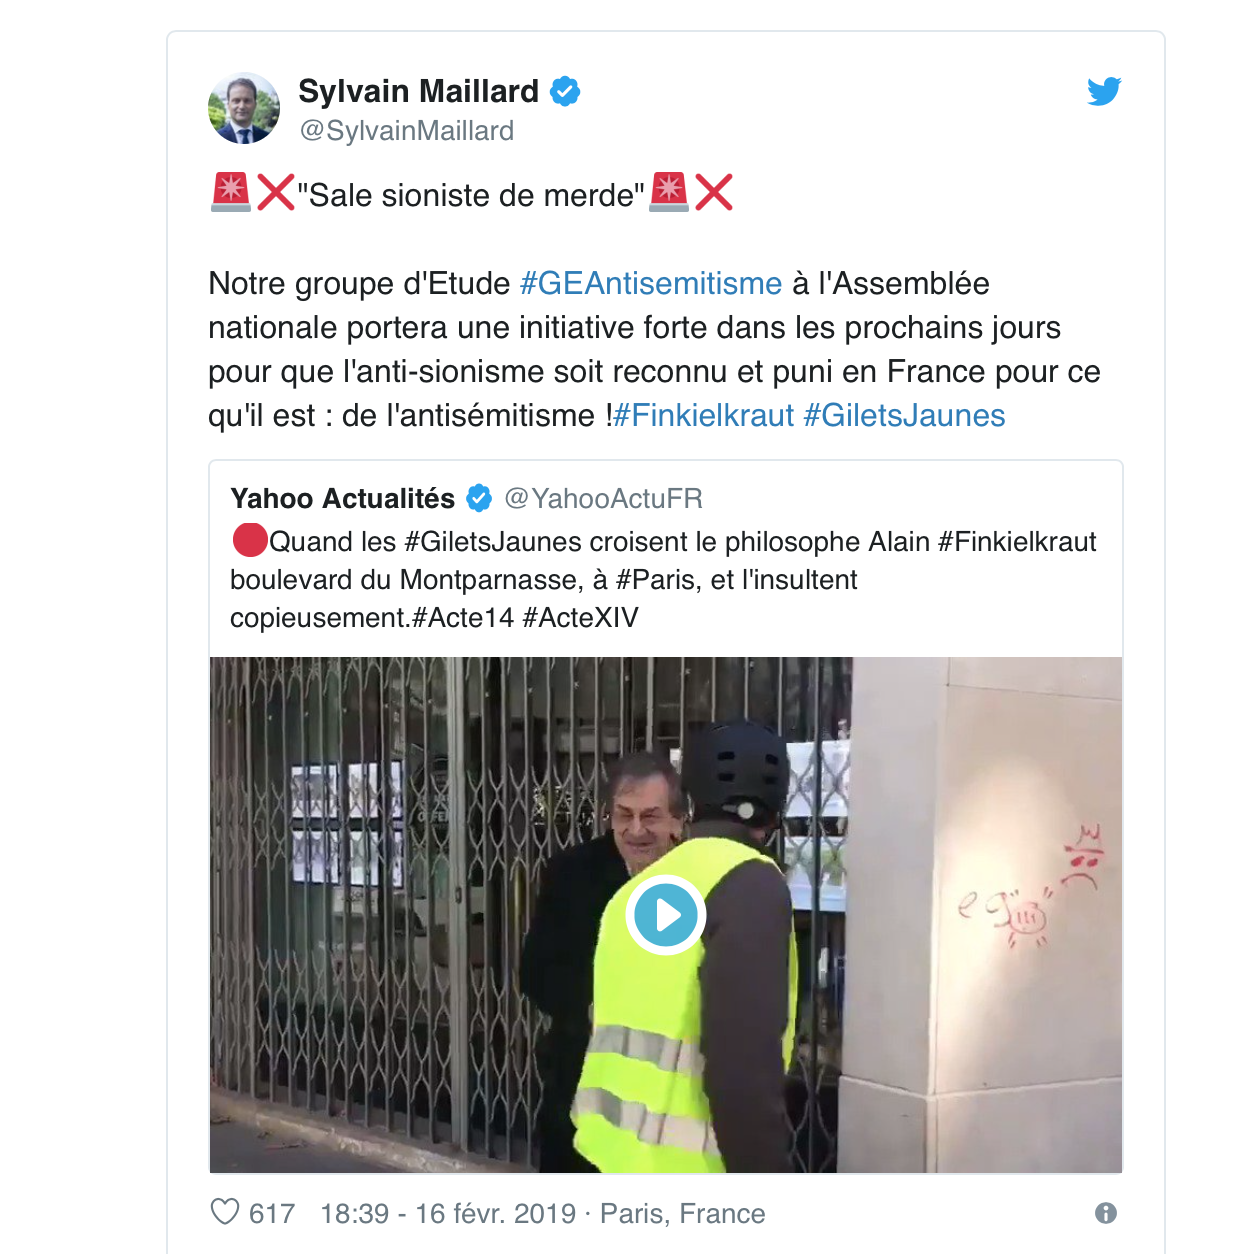Screen dimensions: 1254x1254
Task: Click the 617 likes count
Action: tap(272, 1213)
